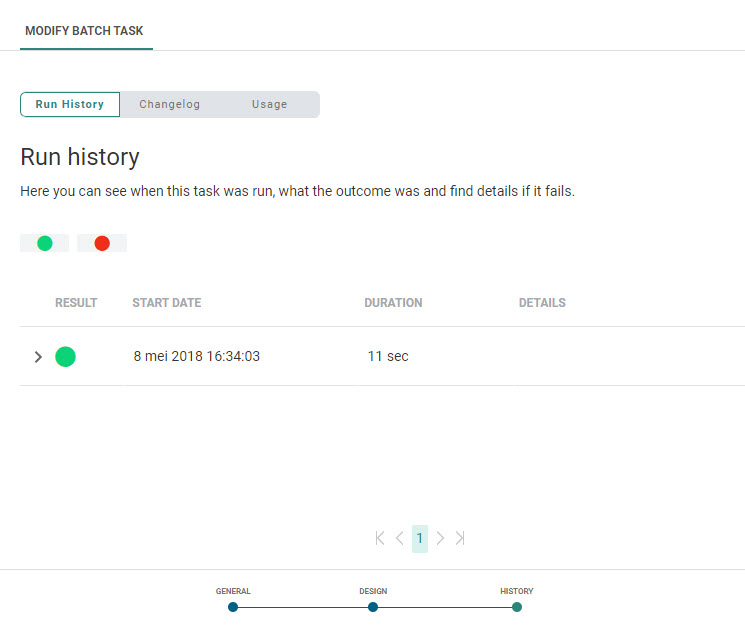Open the Modify Batch Task tab
Screen dimensions: 745x633
click(x=86, y=31)
